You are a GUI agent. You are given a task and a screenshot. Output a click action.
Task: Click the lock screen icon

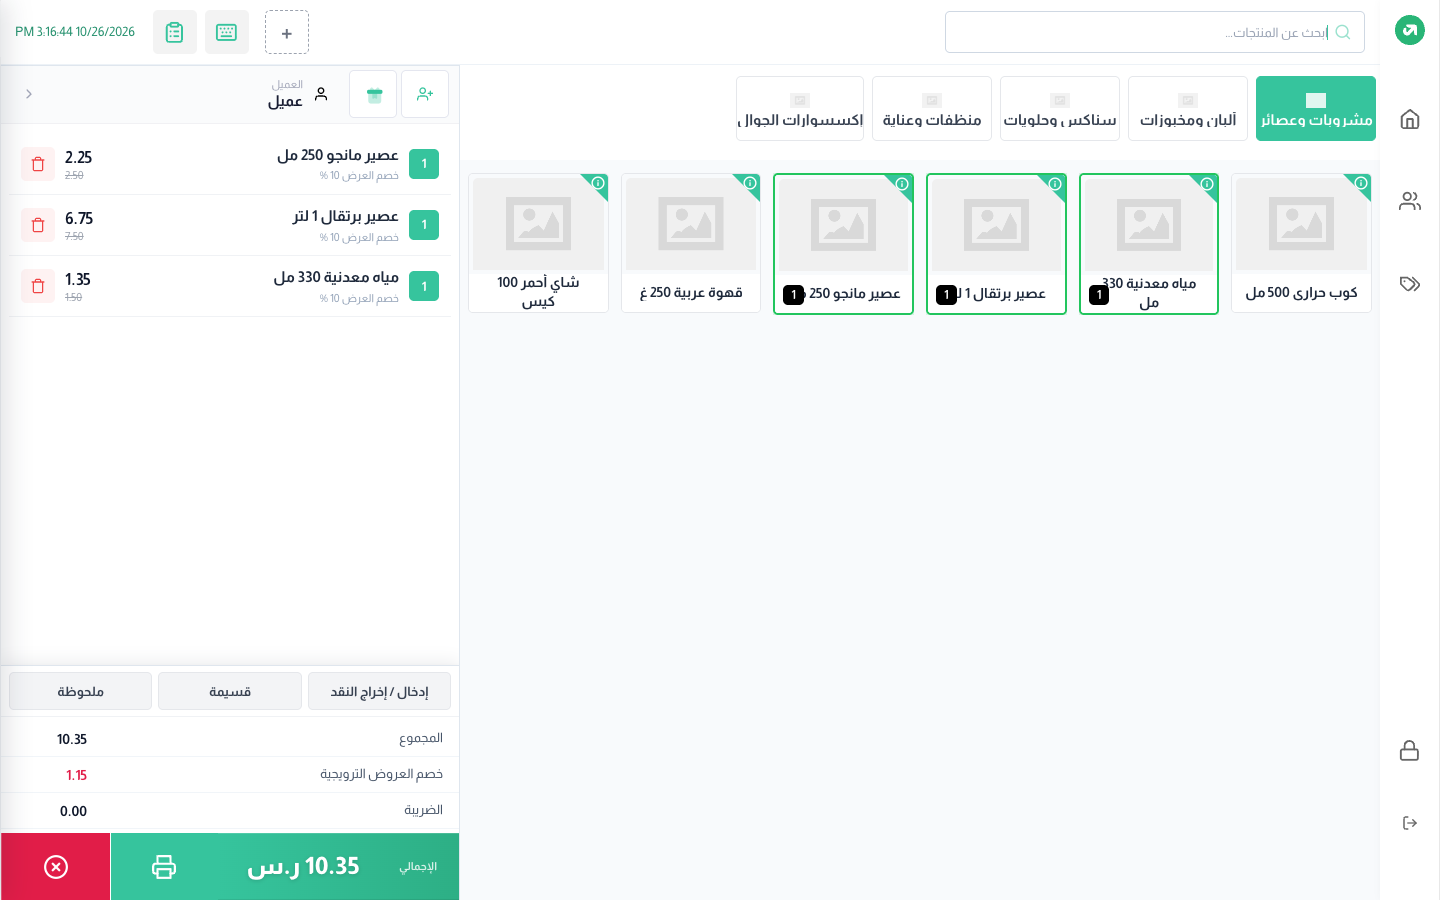pyautogui.click(x=1409, y=751)
